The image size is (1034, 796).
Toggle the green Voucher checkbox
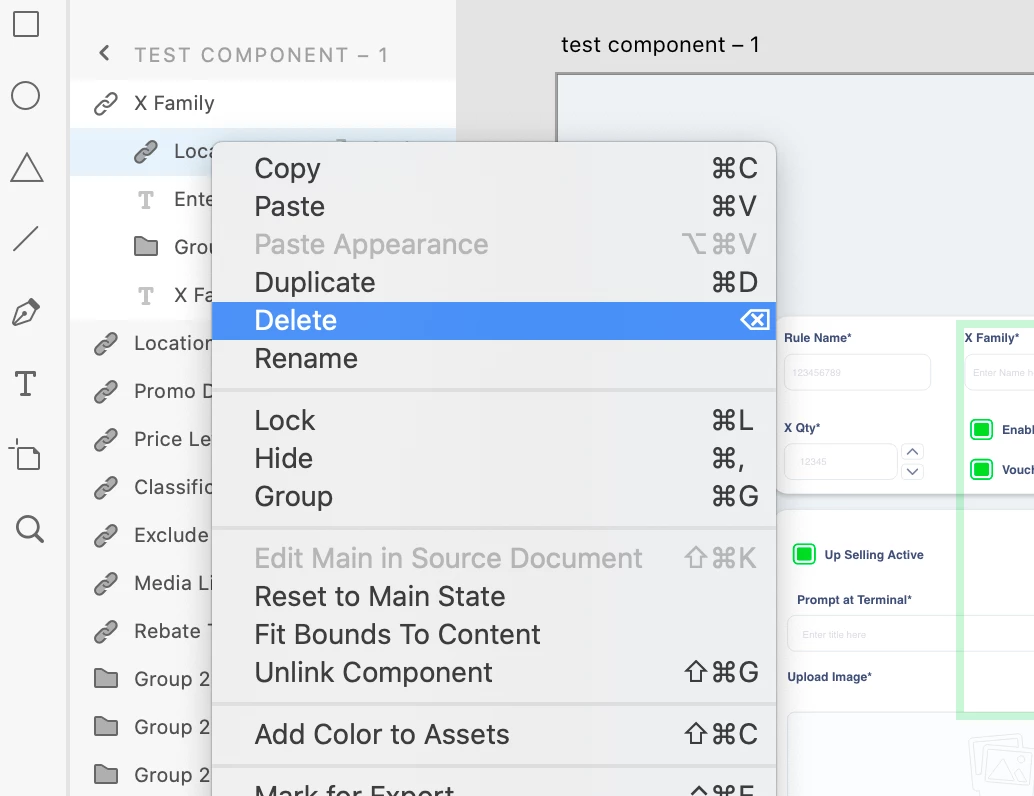pyautogui.click(x=981, y=470)
